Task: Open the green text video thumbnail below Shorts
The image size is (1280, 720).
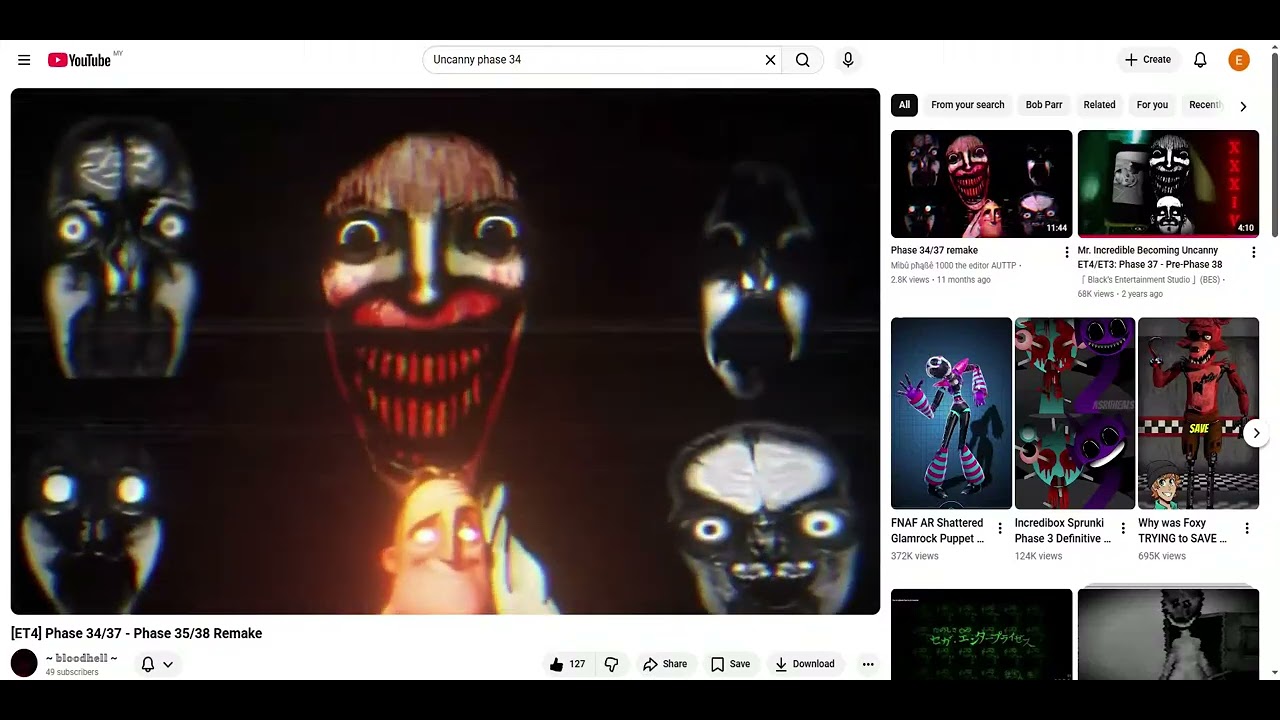Action: 981,634
